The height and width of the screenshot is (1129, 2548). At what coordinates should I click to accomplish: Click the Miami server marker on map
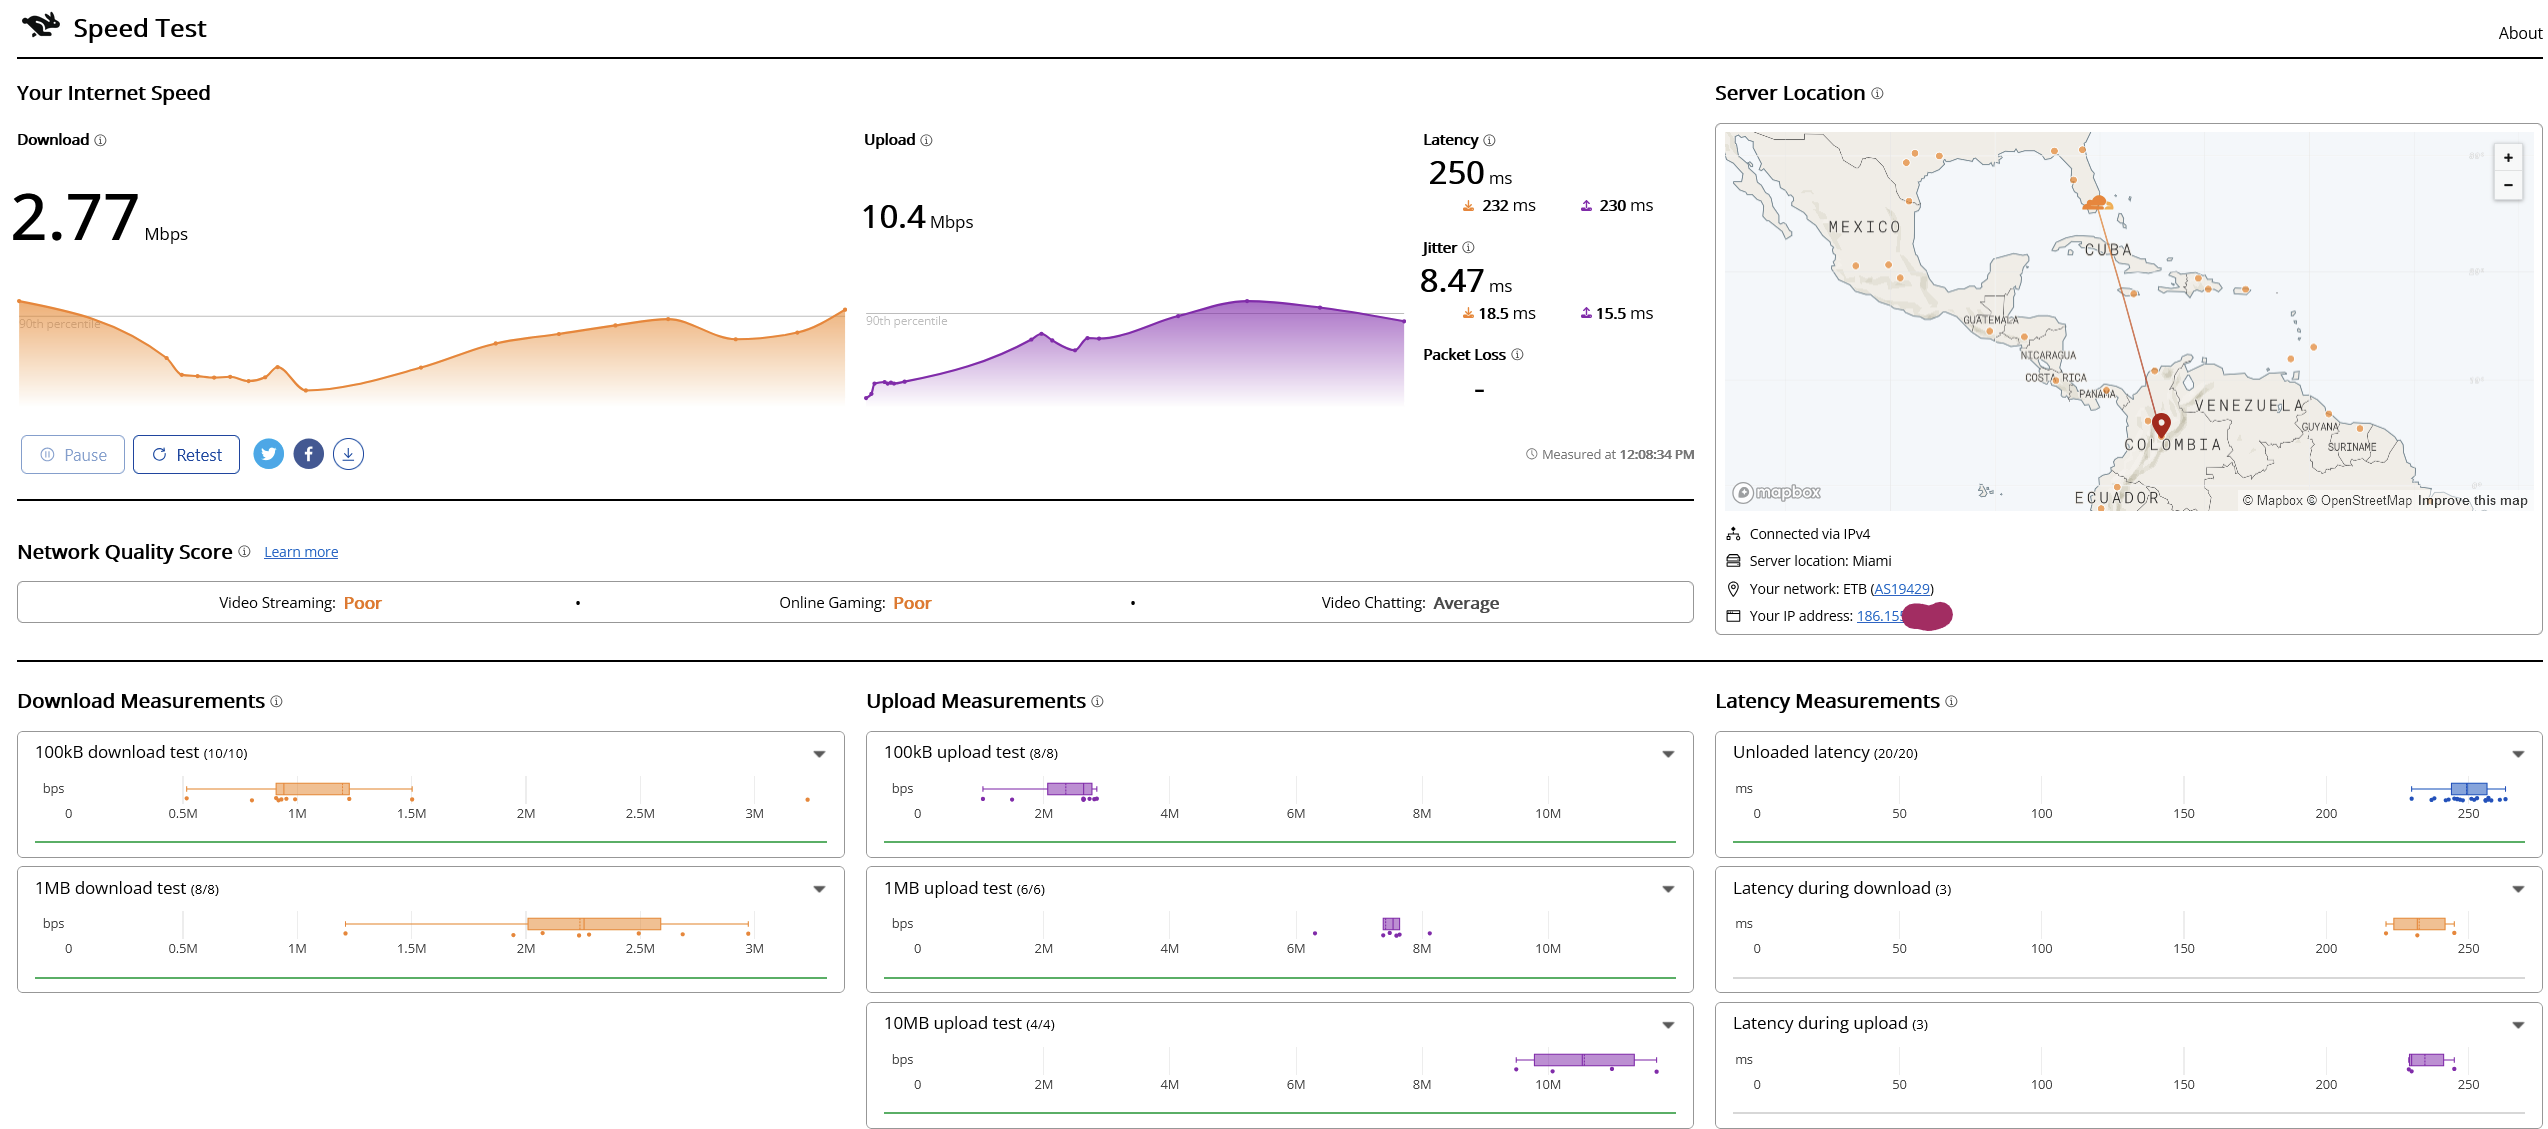click(2097, 203)
